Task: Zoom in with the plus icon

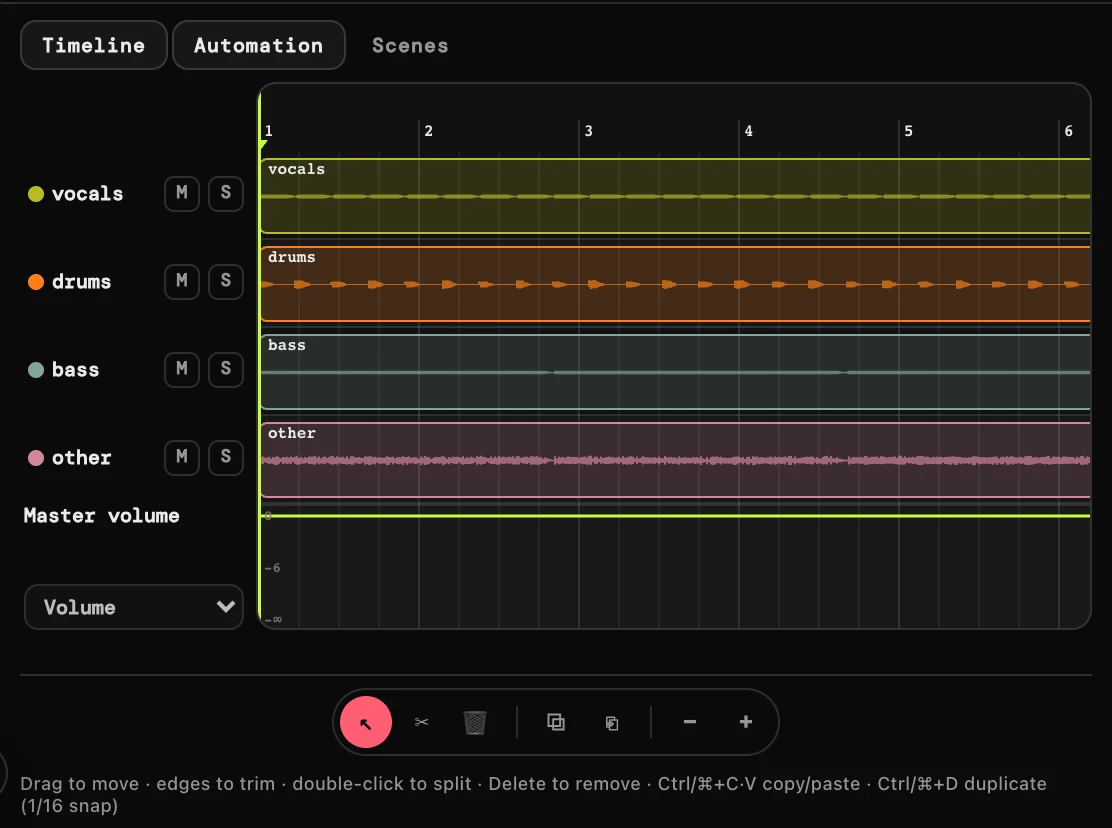Action: (745, 722)
